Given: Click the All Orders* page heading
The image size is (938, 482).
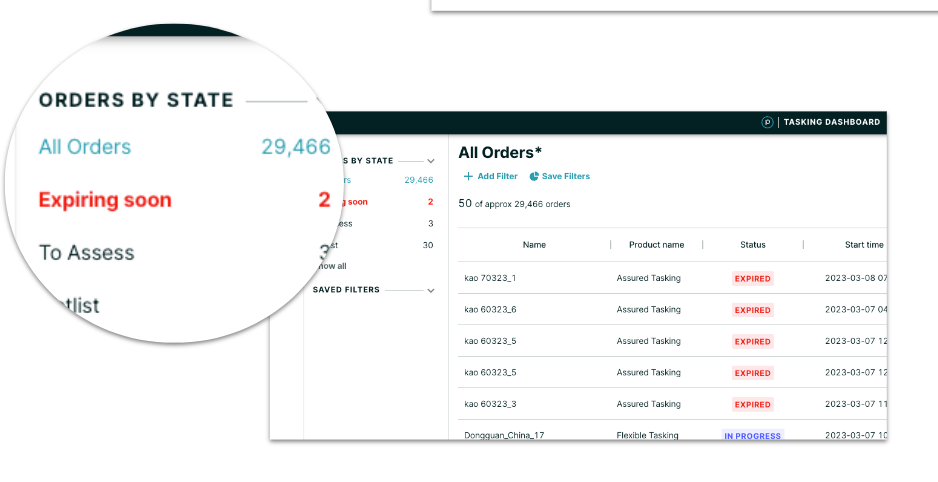Looking at the screenshot, I should [500, 153].
